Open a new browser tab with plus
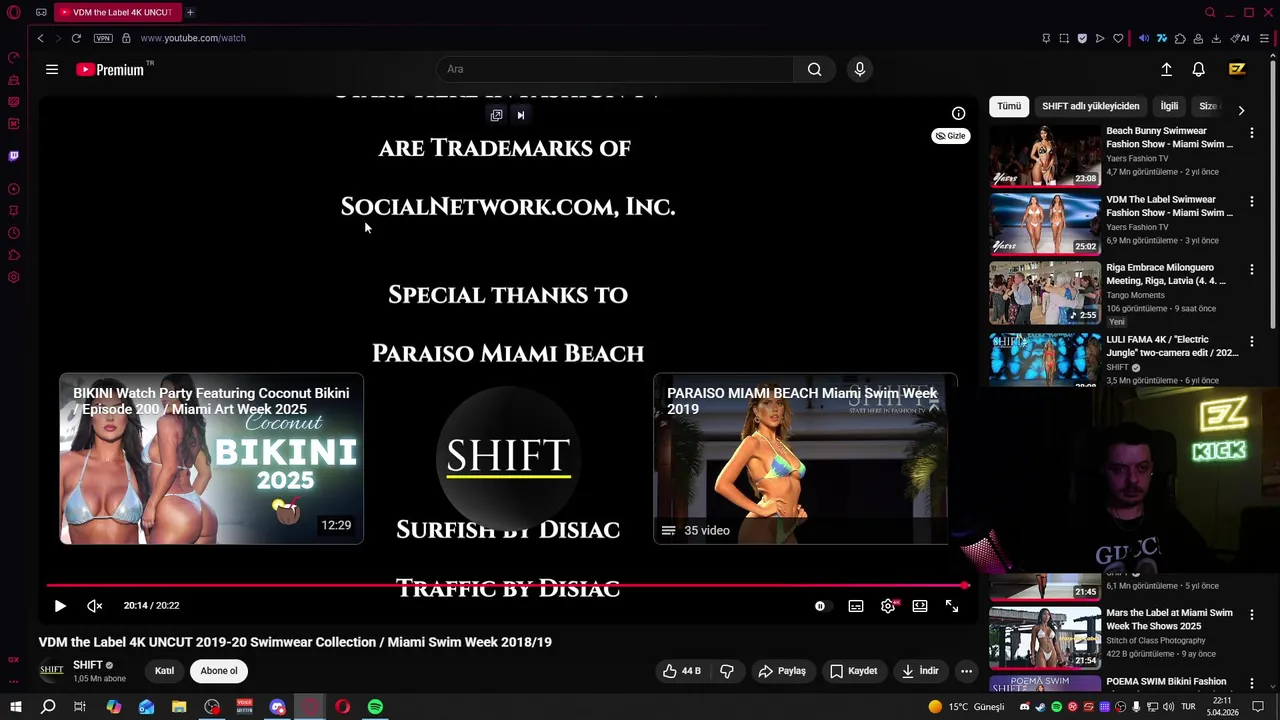Image resolution: width=1280 pixels, height=720 pixels. coord(190,12)
